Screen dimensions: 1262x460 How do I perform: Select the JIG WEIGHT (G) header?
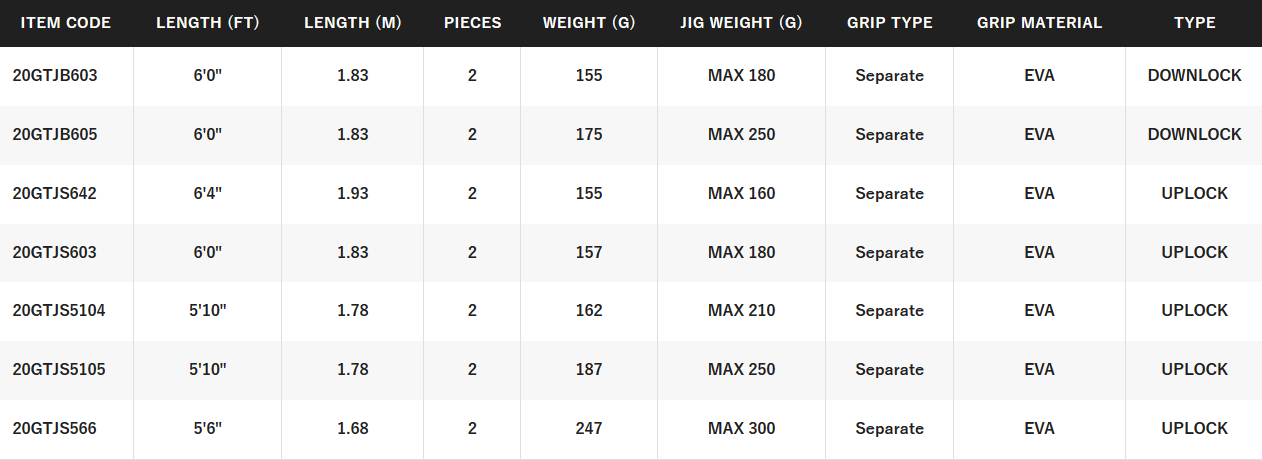click(x=741, y=23)
